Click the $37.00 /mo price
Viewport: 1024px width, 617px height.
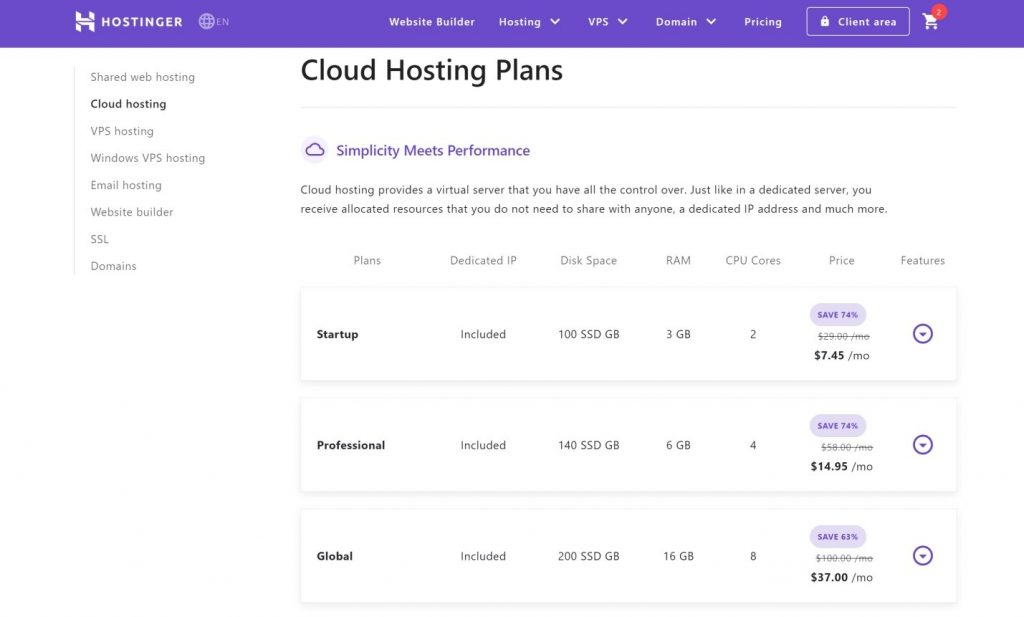(x=841, y=577)
